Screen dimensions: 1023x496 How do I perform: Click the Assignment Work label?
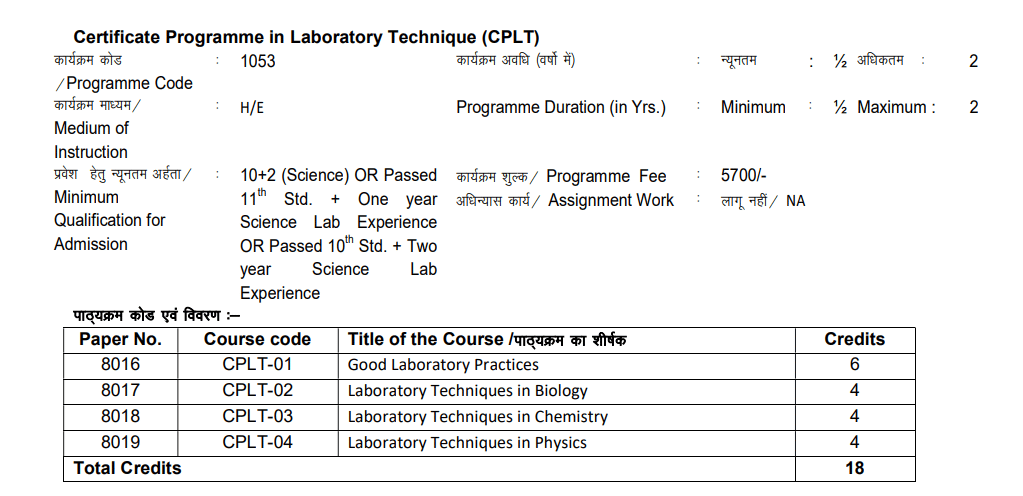tap(611, 200)
